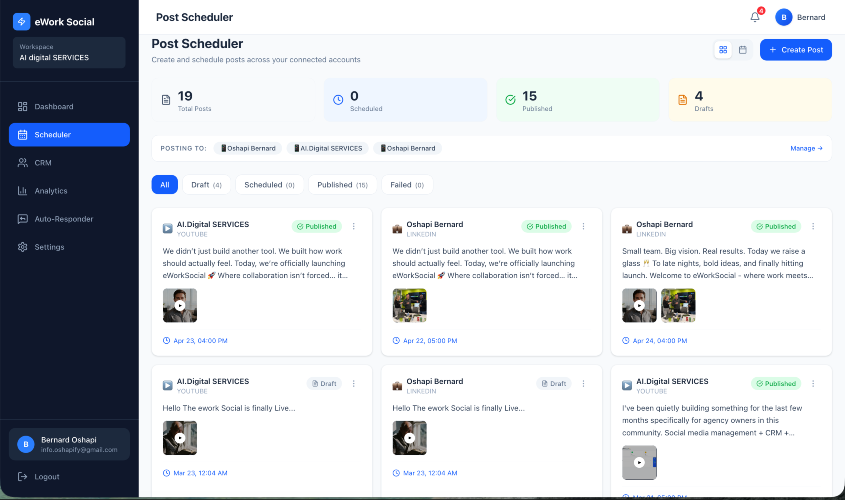
Task: Click clock icon beside Apr 23, 04:00 PM
Action: 167,341
